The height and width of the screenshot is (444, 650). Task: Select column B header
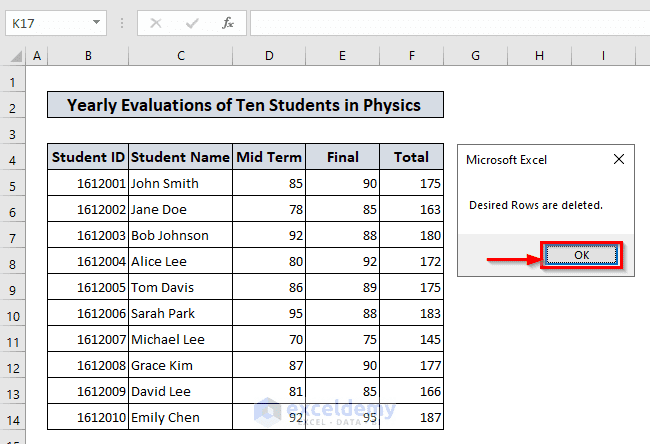(x=88, y=56)
